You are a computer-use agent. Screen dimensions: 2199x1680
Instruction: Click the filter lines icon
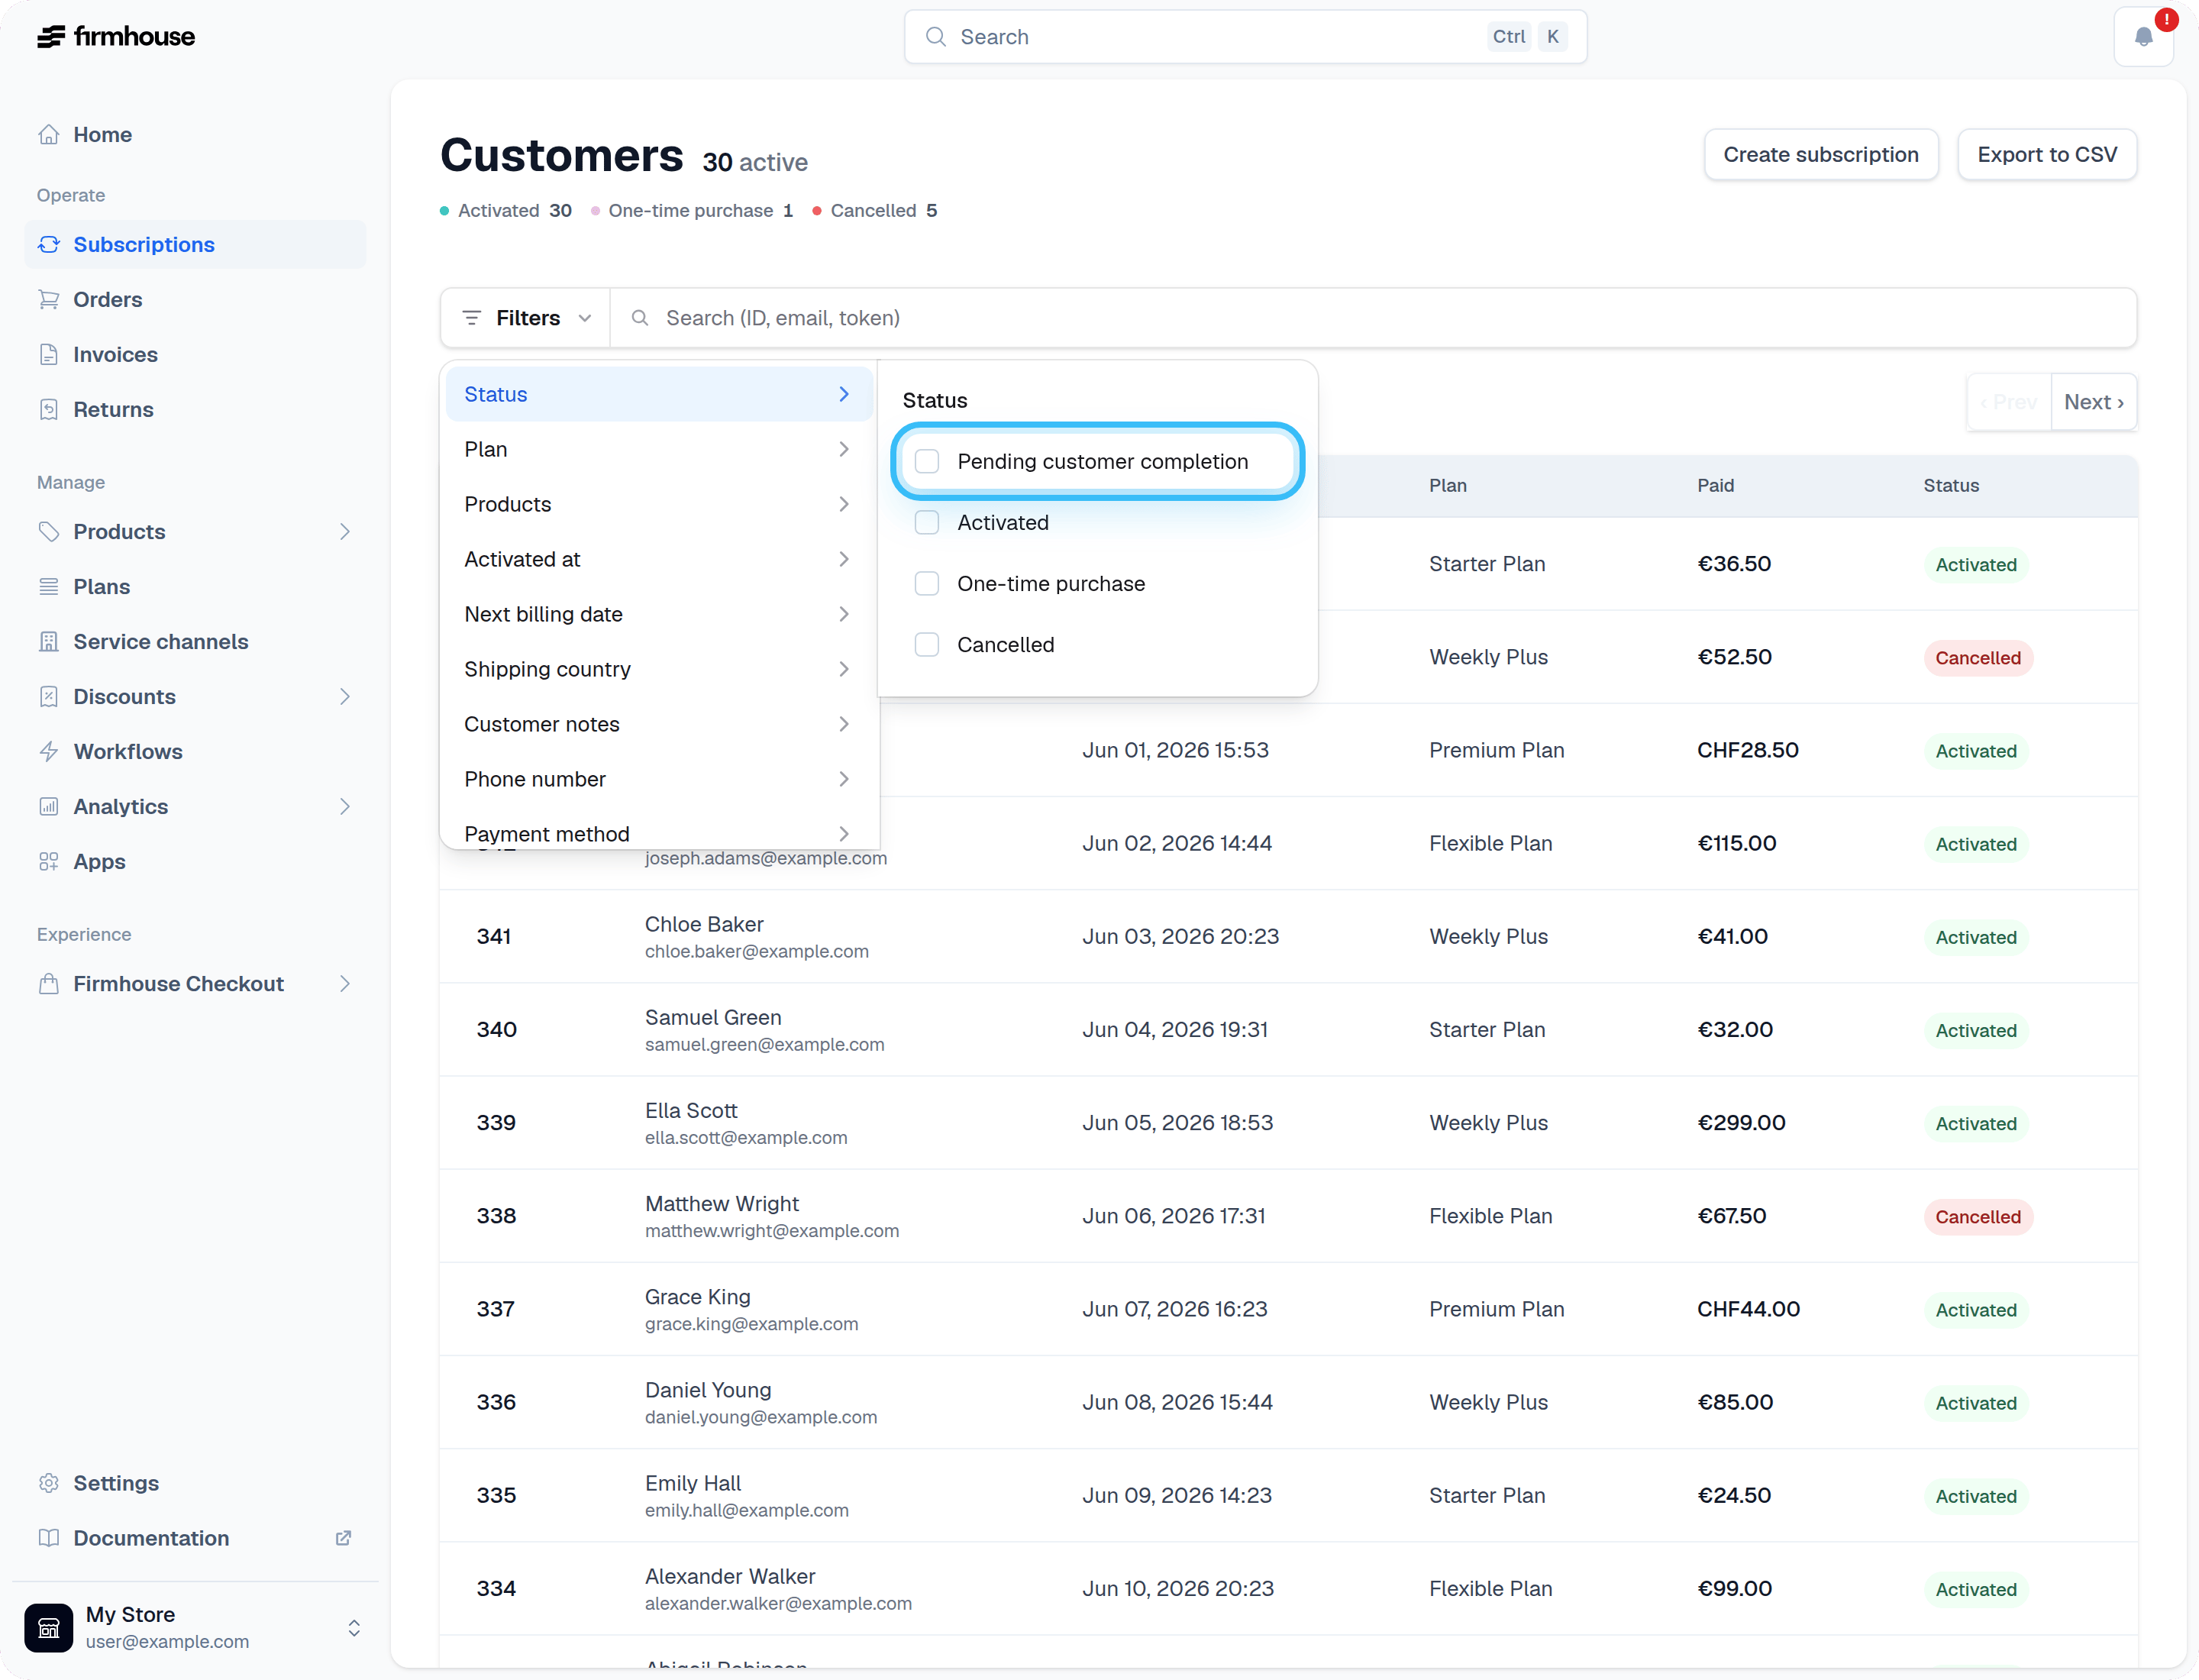point(472,318)
